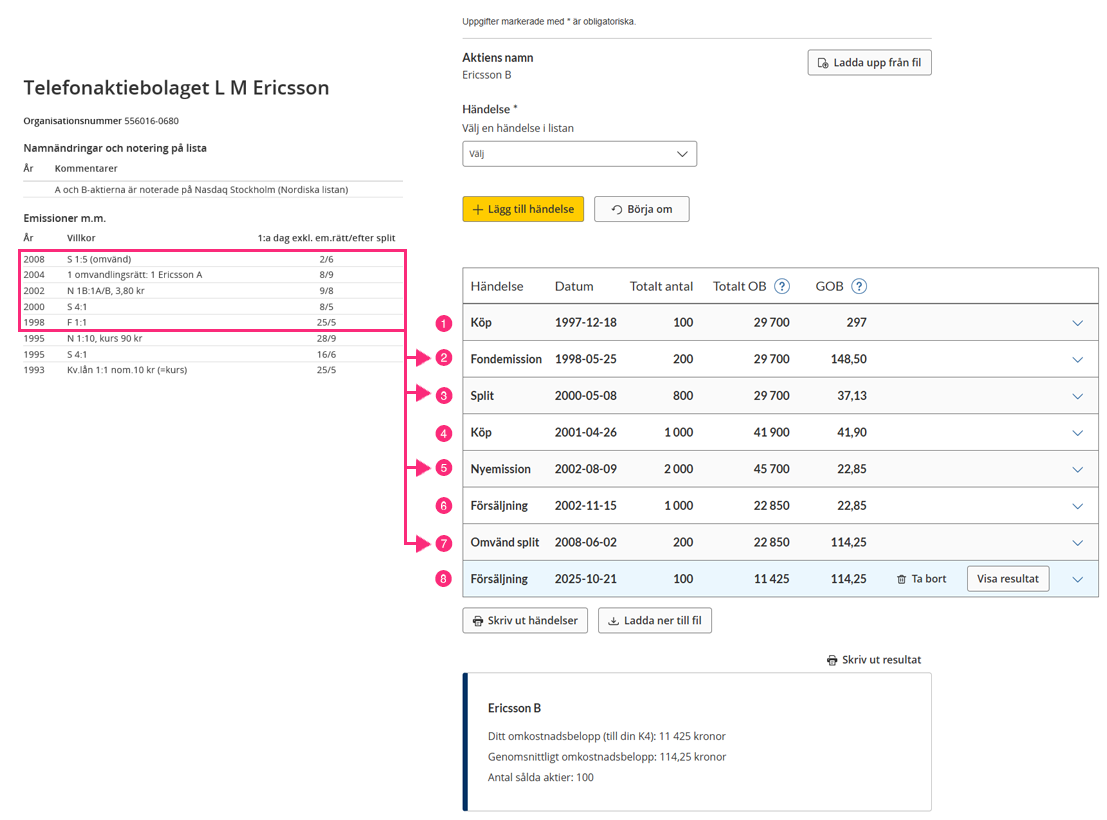Image resolution: width=1107 pixels, height=820 pixels.
Task: Expand the Nyemission row details
Action: click(x=1077, y=470)
